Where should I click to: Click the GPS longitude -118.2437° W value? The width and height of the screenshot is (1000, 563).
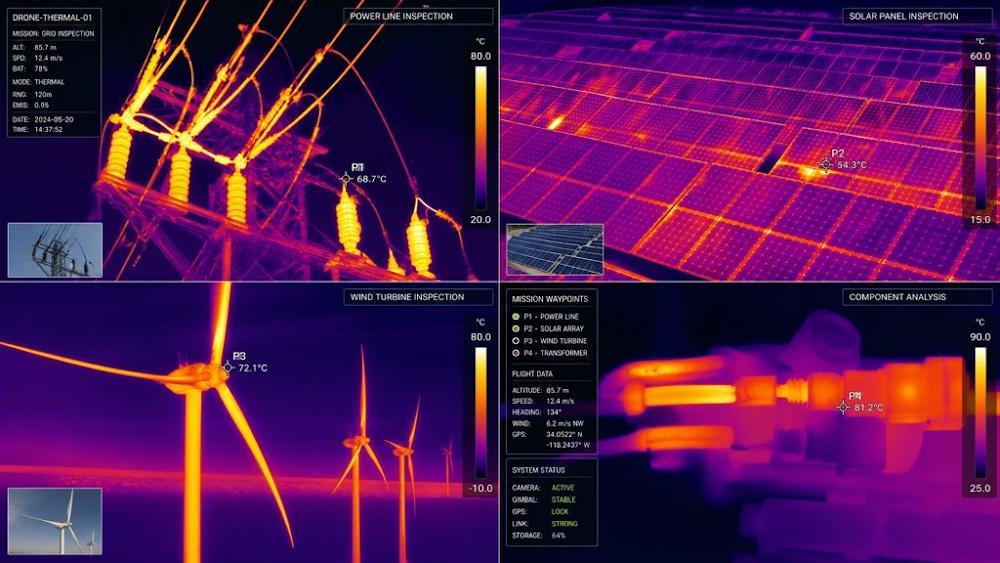click(568, 445)
